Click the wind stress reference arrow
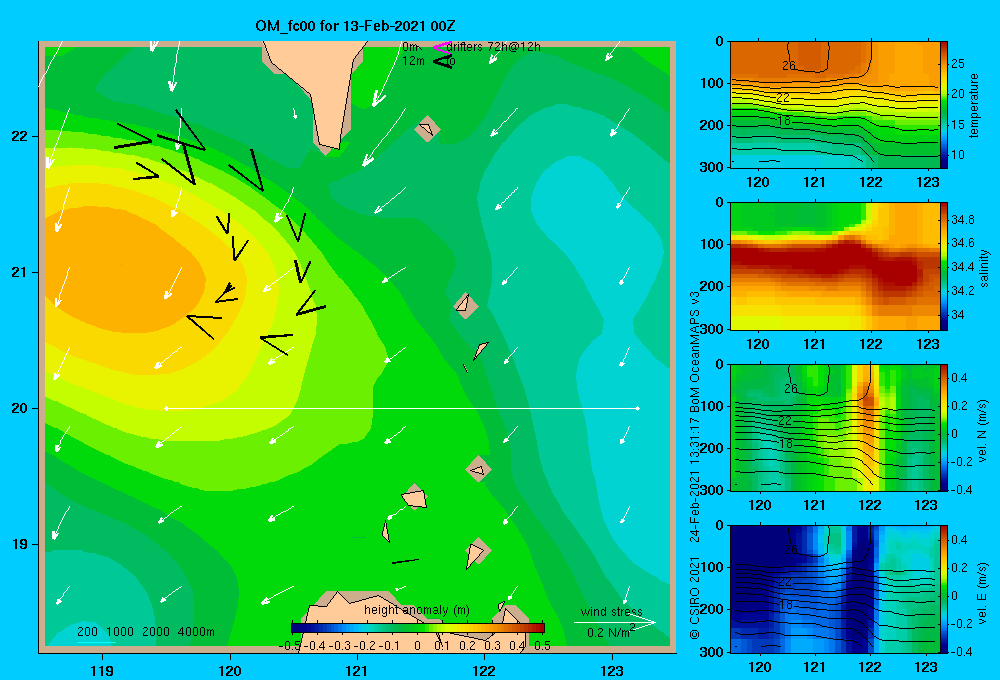 tap(614, 622)
